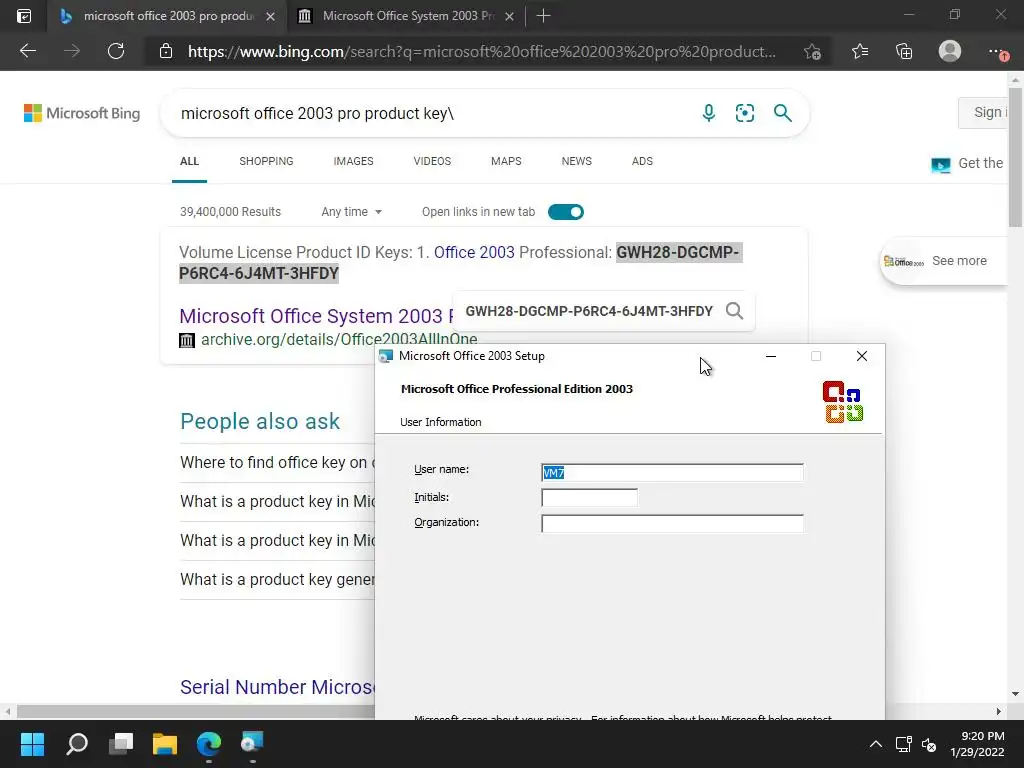
Task: Switch to the IMAGES results tab
Action: (353, 161)
